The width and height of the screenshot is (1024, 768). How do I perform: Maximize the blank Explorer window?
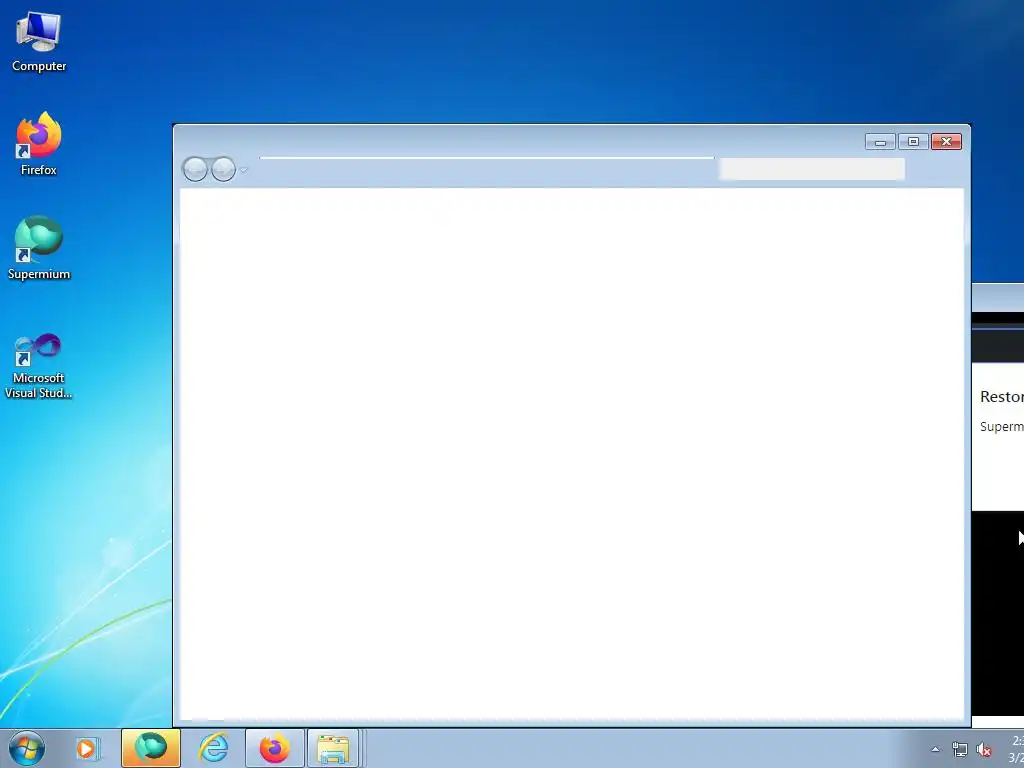[913, 142]
